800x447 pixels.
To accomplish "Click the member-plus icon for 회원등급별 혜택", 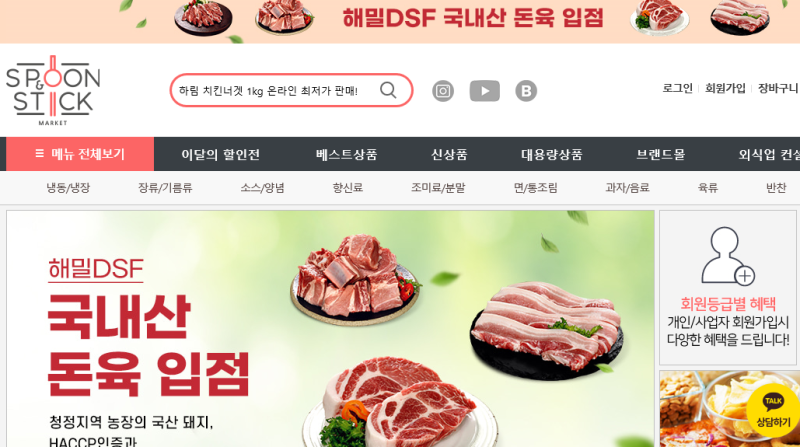I will coord(728,256).
